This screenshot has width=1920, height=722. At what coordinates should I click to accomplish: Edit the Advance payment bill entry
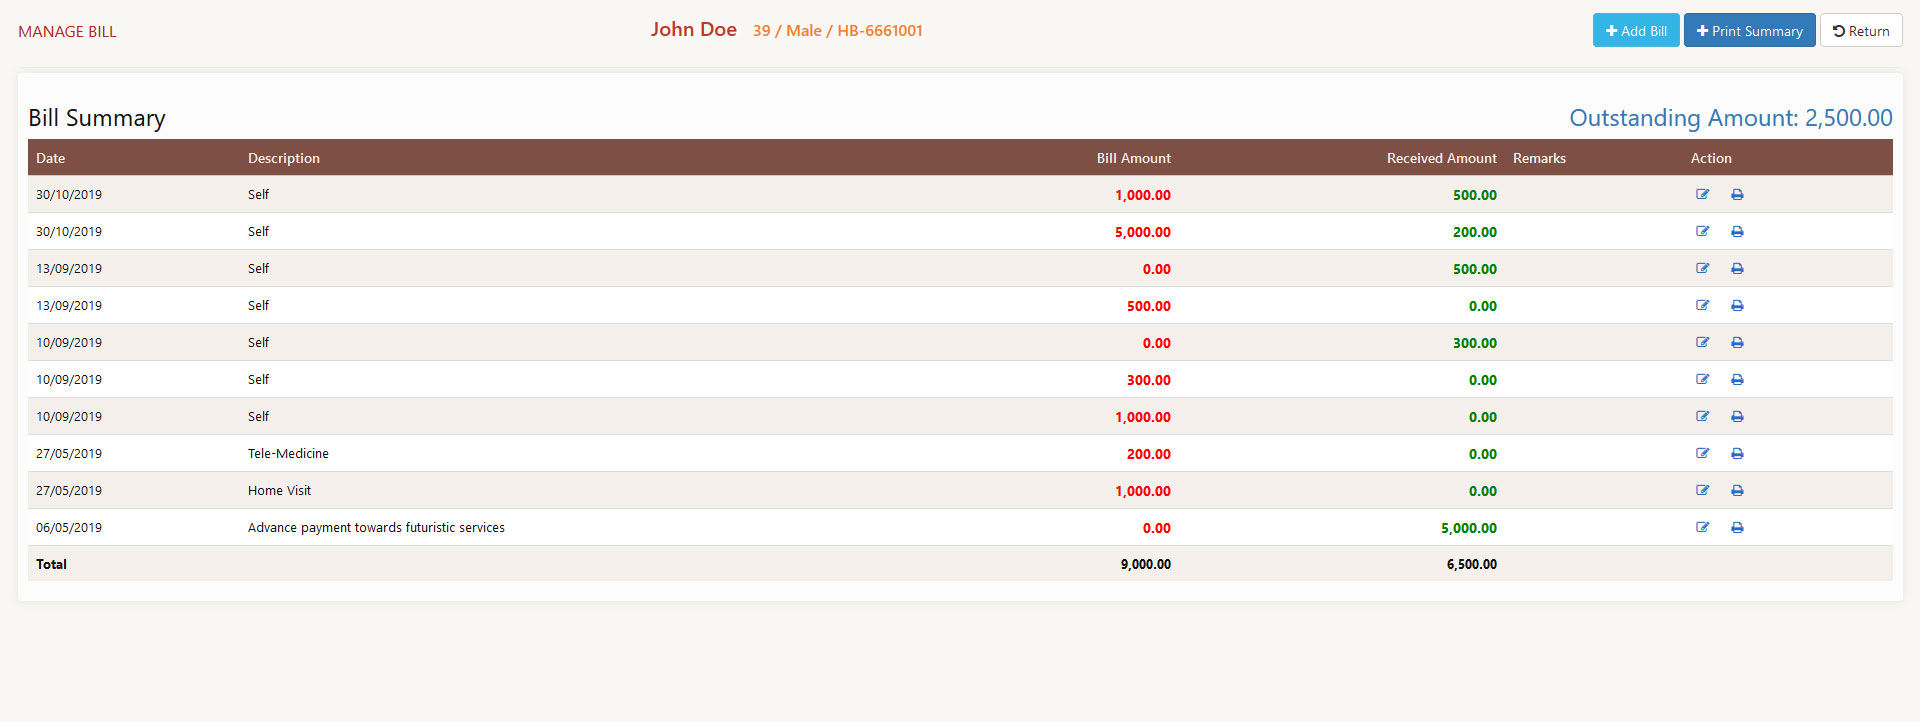[x=1702, y=528]
